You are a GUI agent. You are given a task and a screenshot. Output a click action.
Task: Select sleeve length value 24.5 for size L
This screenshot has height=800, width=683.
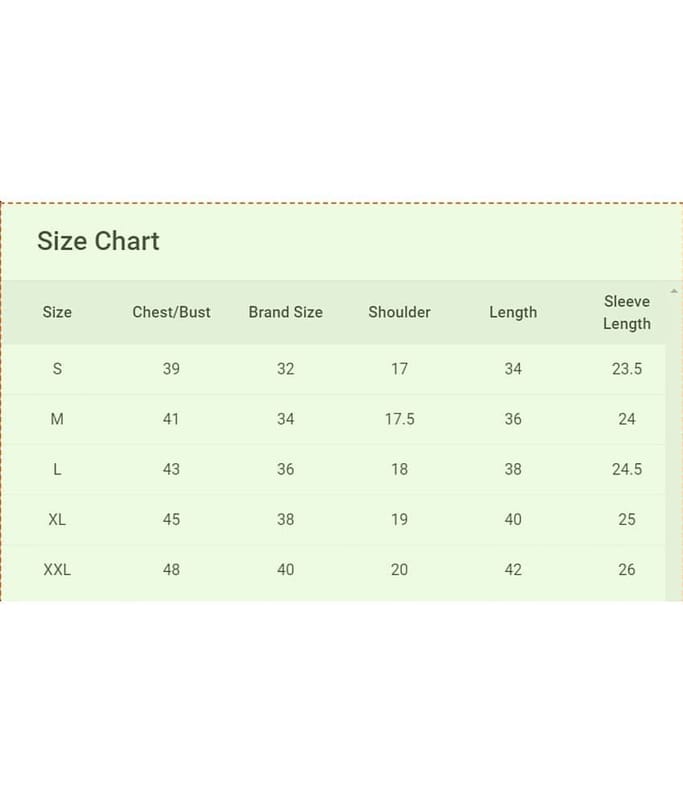click(627, 469)
